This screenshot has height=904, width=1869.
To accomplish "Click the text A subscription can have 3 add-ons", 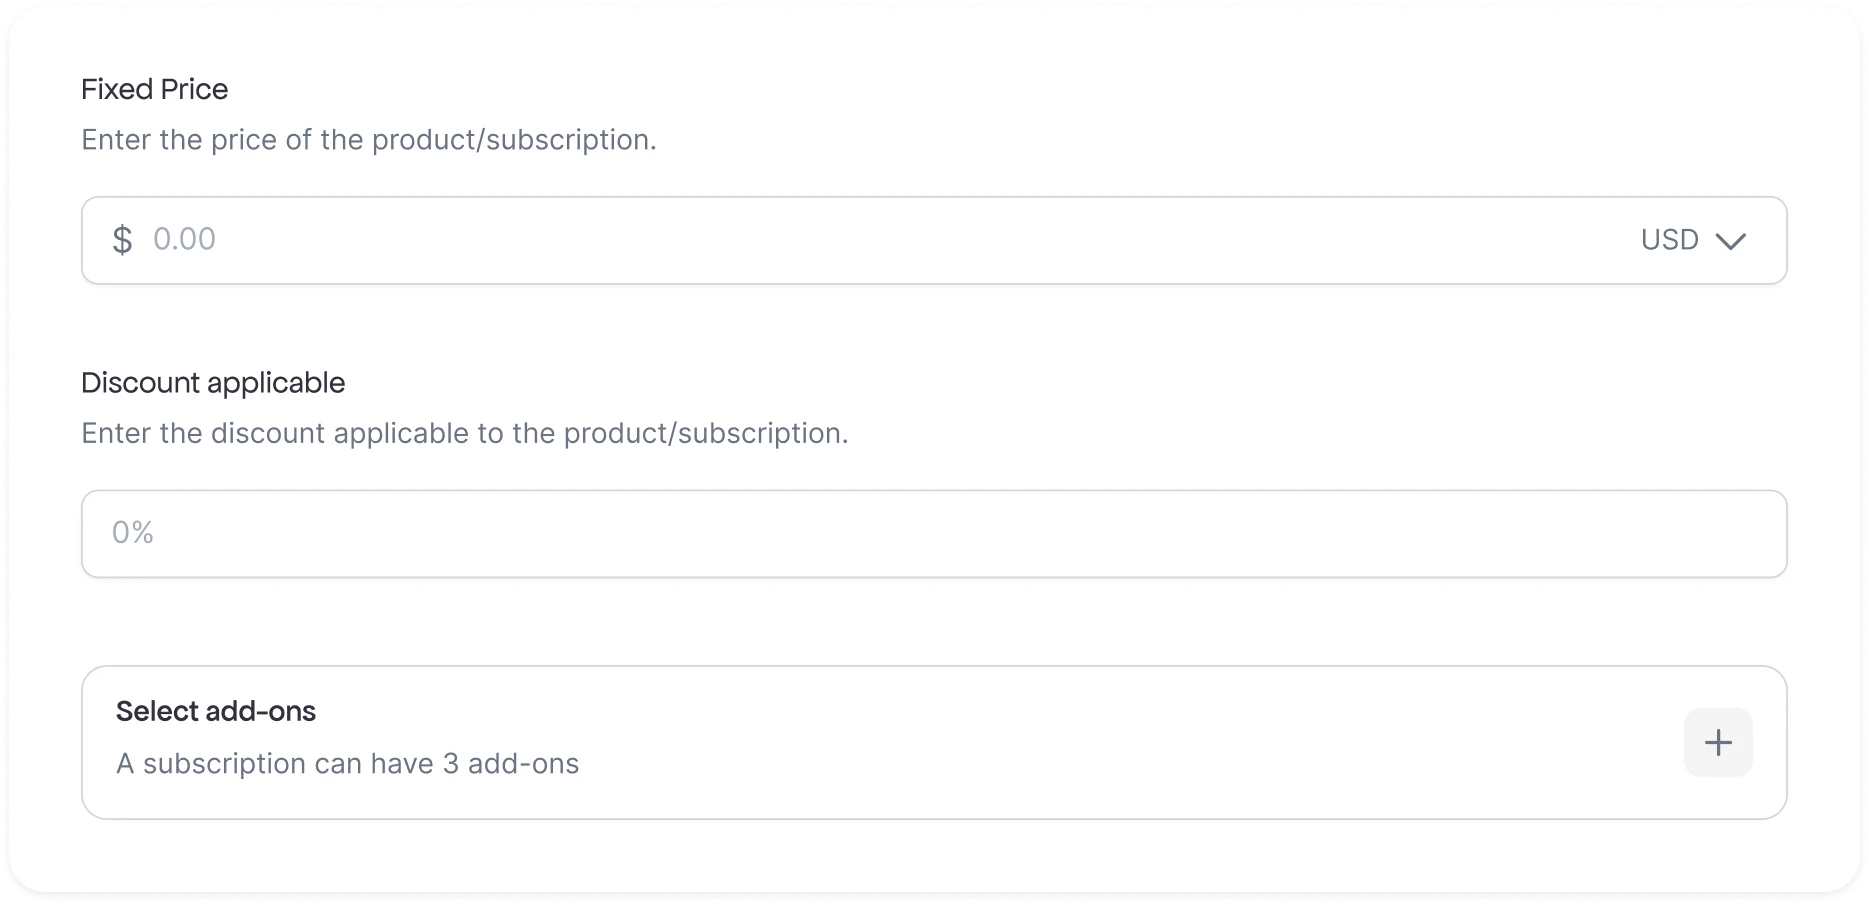I will click(x=348, y=763).
